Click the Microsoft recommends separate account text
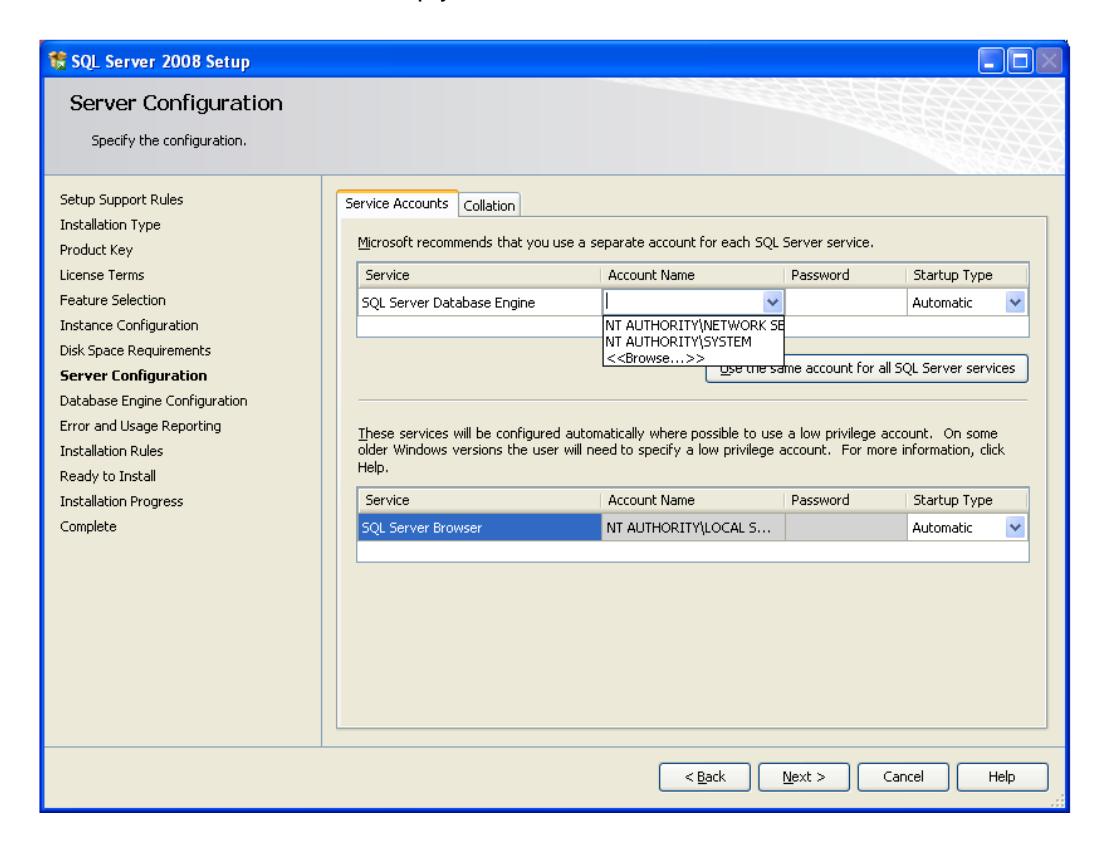The height and width of the screenshot is (852, 1108). coord(615,242)
